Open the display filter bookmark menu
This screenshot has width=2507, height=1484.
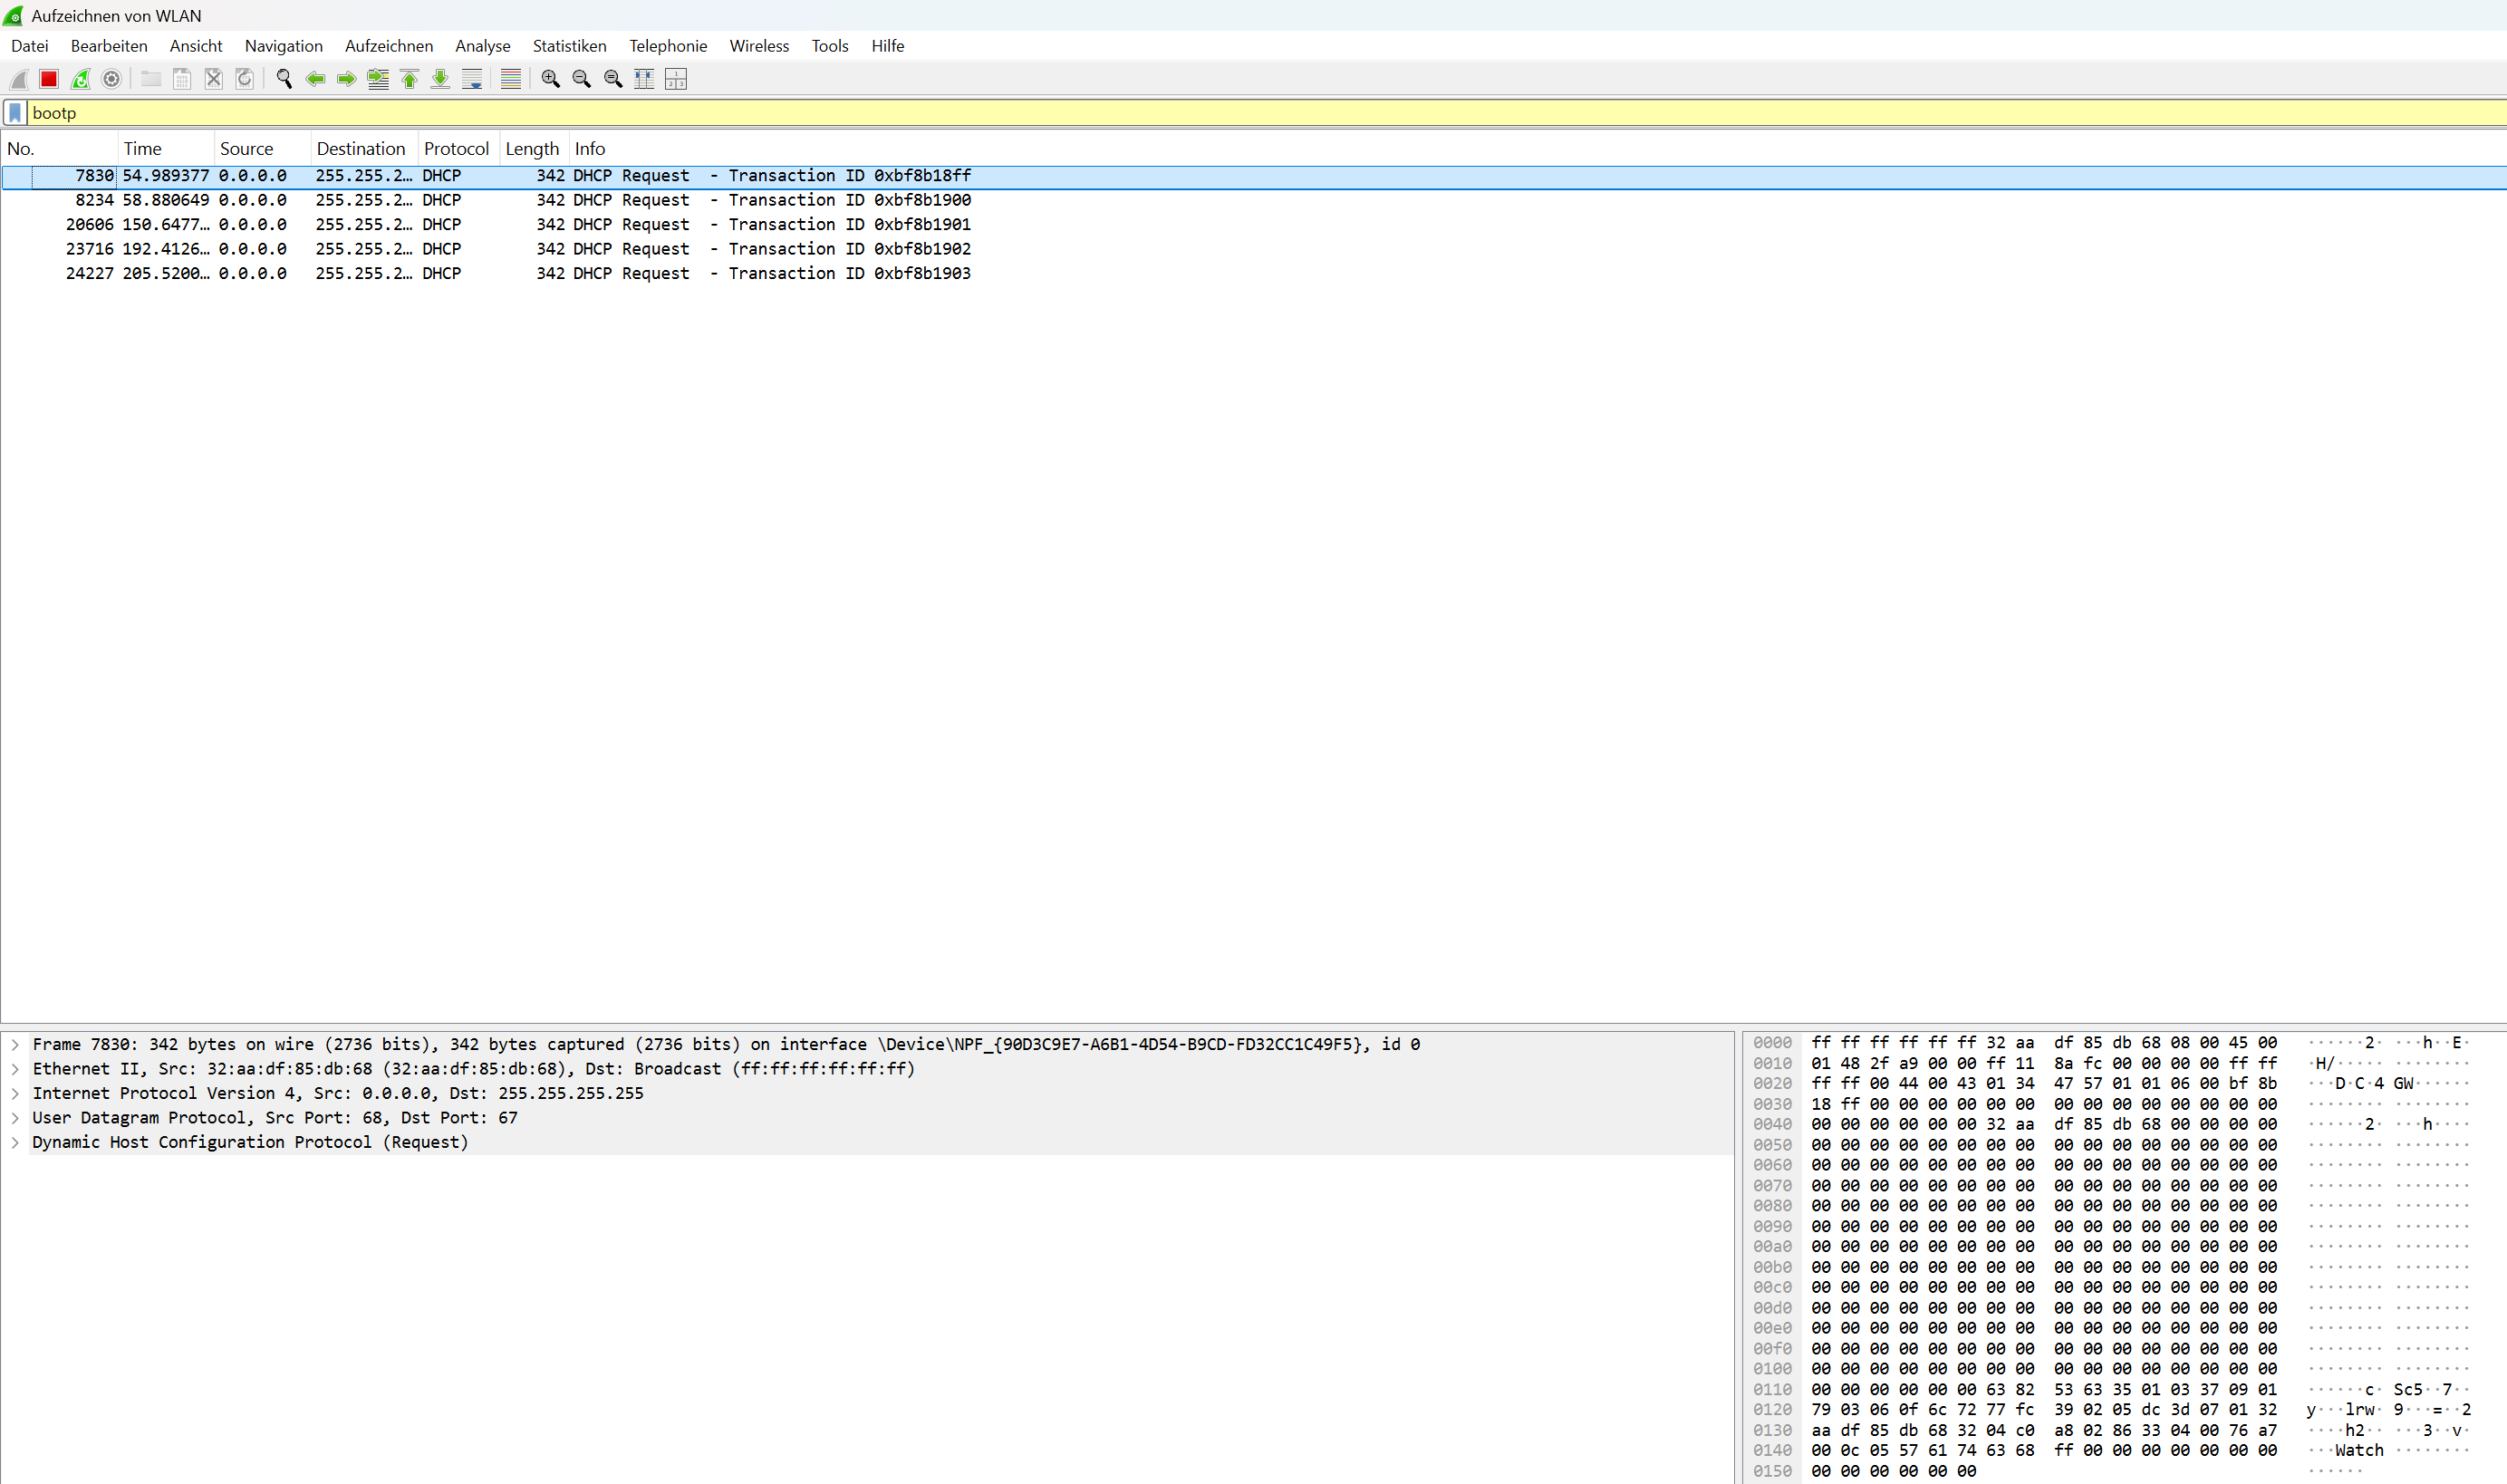pyautogui.click(x=15, y=113)
